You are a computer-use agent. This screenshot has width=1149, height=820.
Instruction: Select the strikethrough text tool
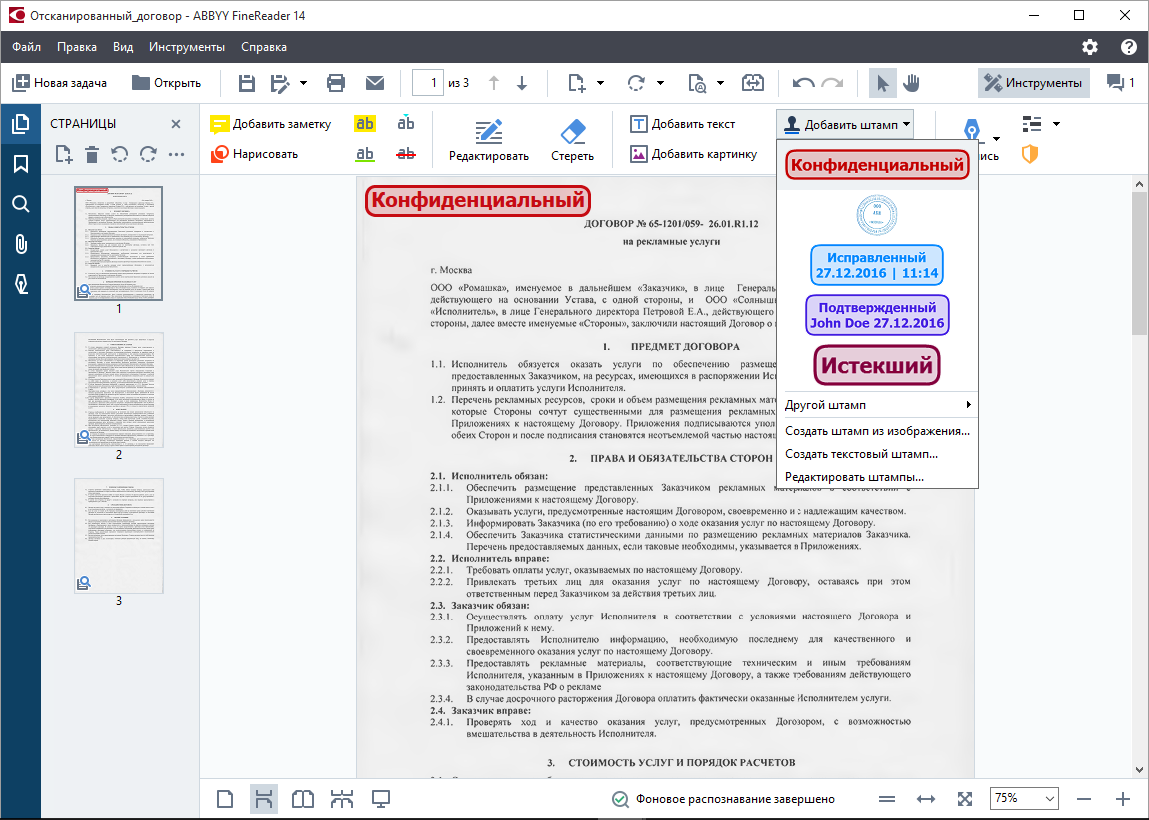click(x=405, y=154)
